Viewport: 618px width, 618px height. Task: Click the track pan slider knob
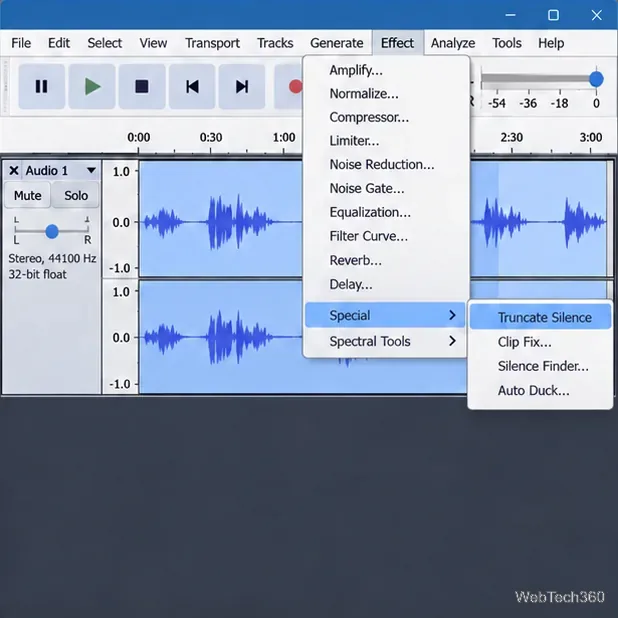pos(52,231)
